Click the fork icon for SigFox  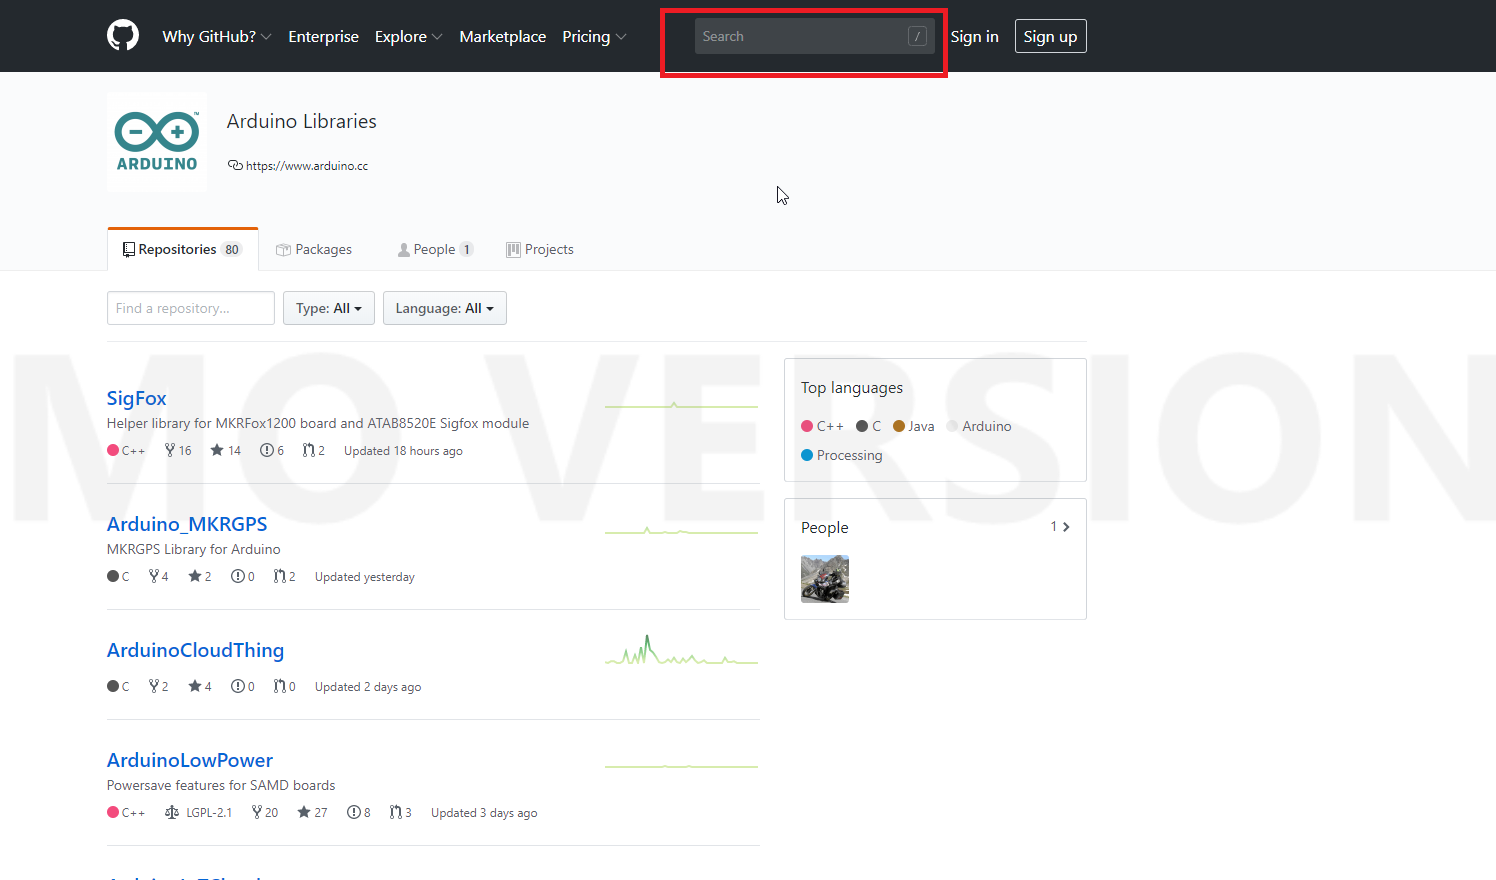[x=170, y=450]
